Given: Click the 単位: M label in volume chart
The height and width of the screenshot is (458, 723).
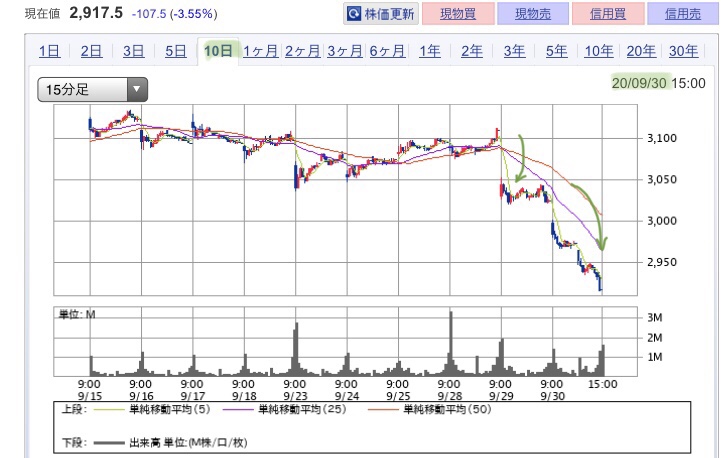Looking at the screenshot, I should point(77,315).
